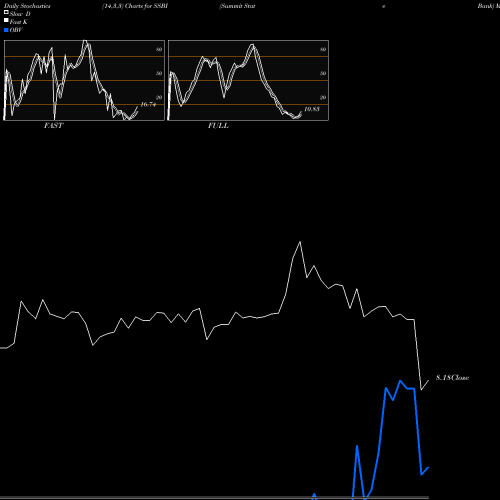Click the Slow D legend swatch
This screenshot has height=500, width=500.
[6, 12]
